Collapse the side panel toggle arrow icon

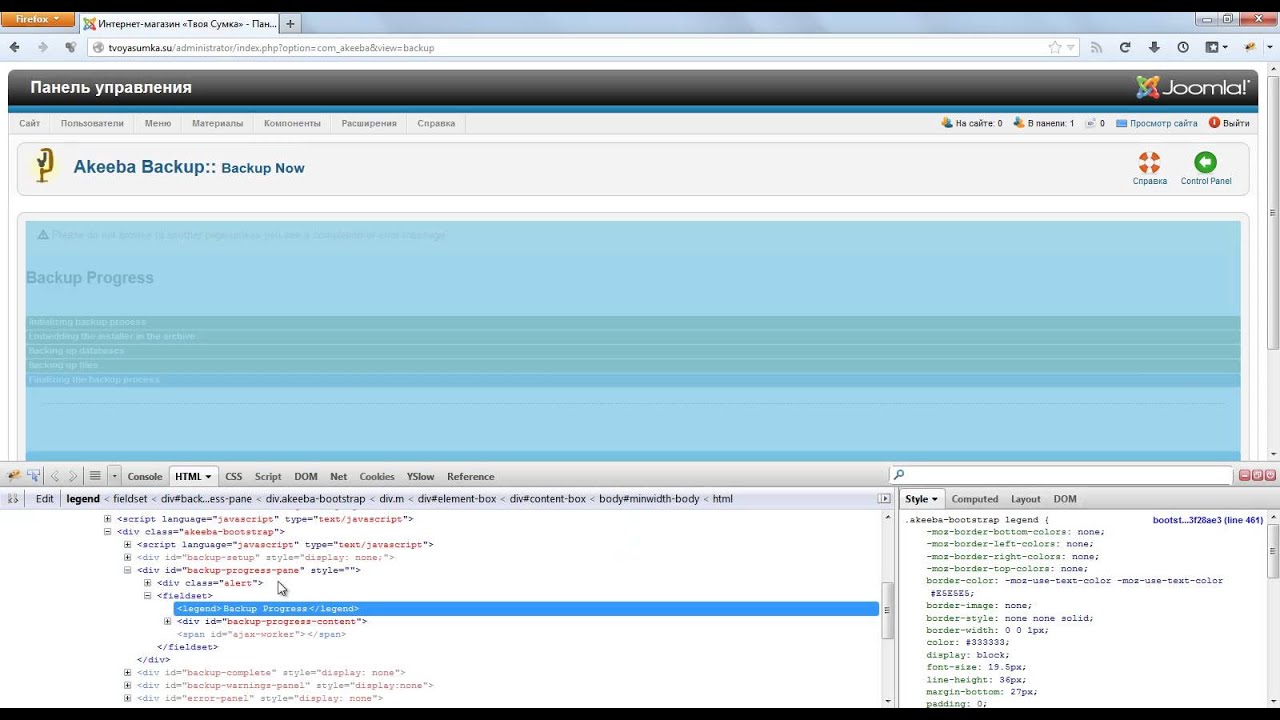coord(884,498)
